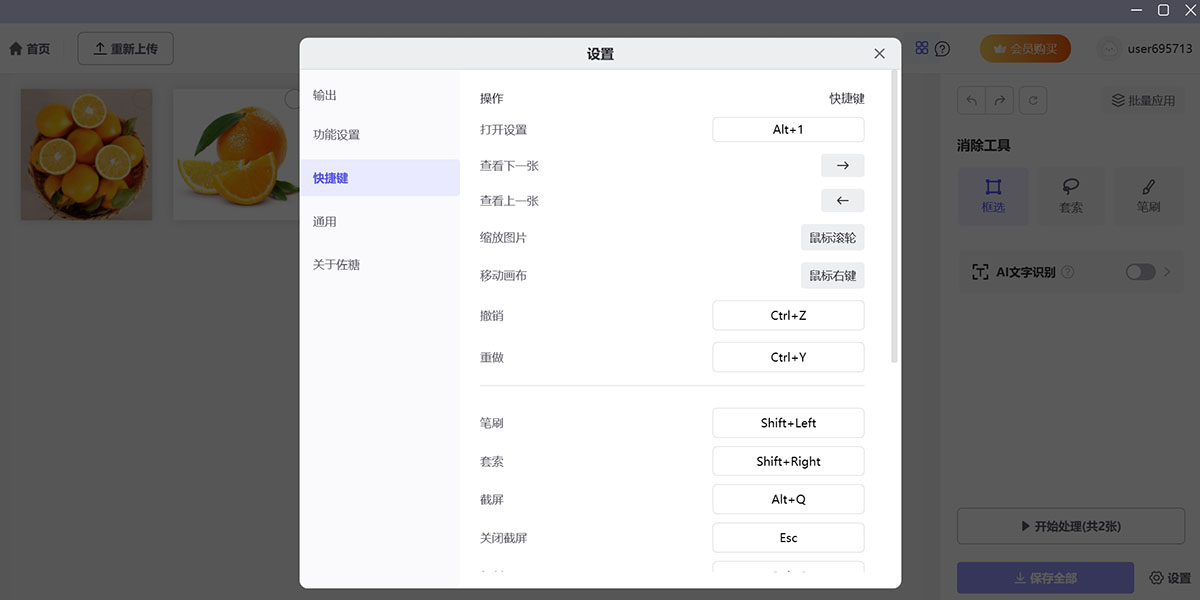Click the undo arrow icon

[970, 100]
